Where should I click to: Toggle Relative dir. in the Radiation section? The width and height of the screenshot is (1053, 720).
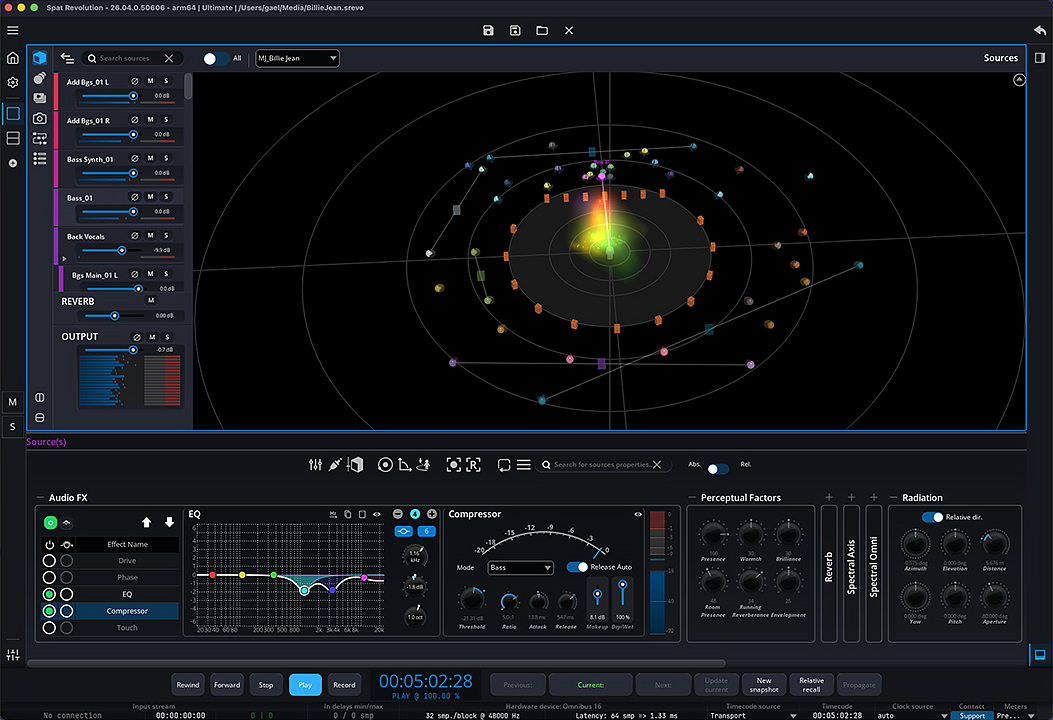[932, 517]
